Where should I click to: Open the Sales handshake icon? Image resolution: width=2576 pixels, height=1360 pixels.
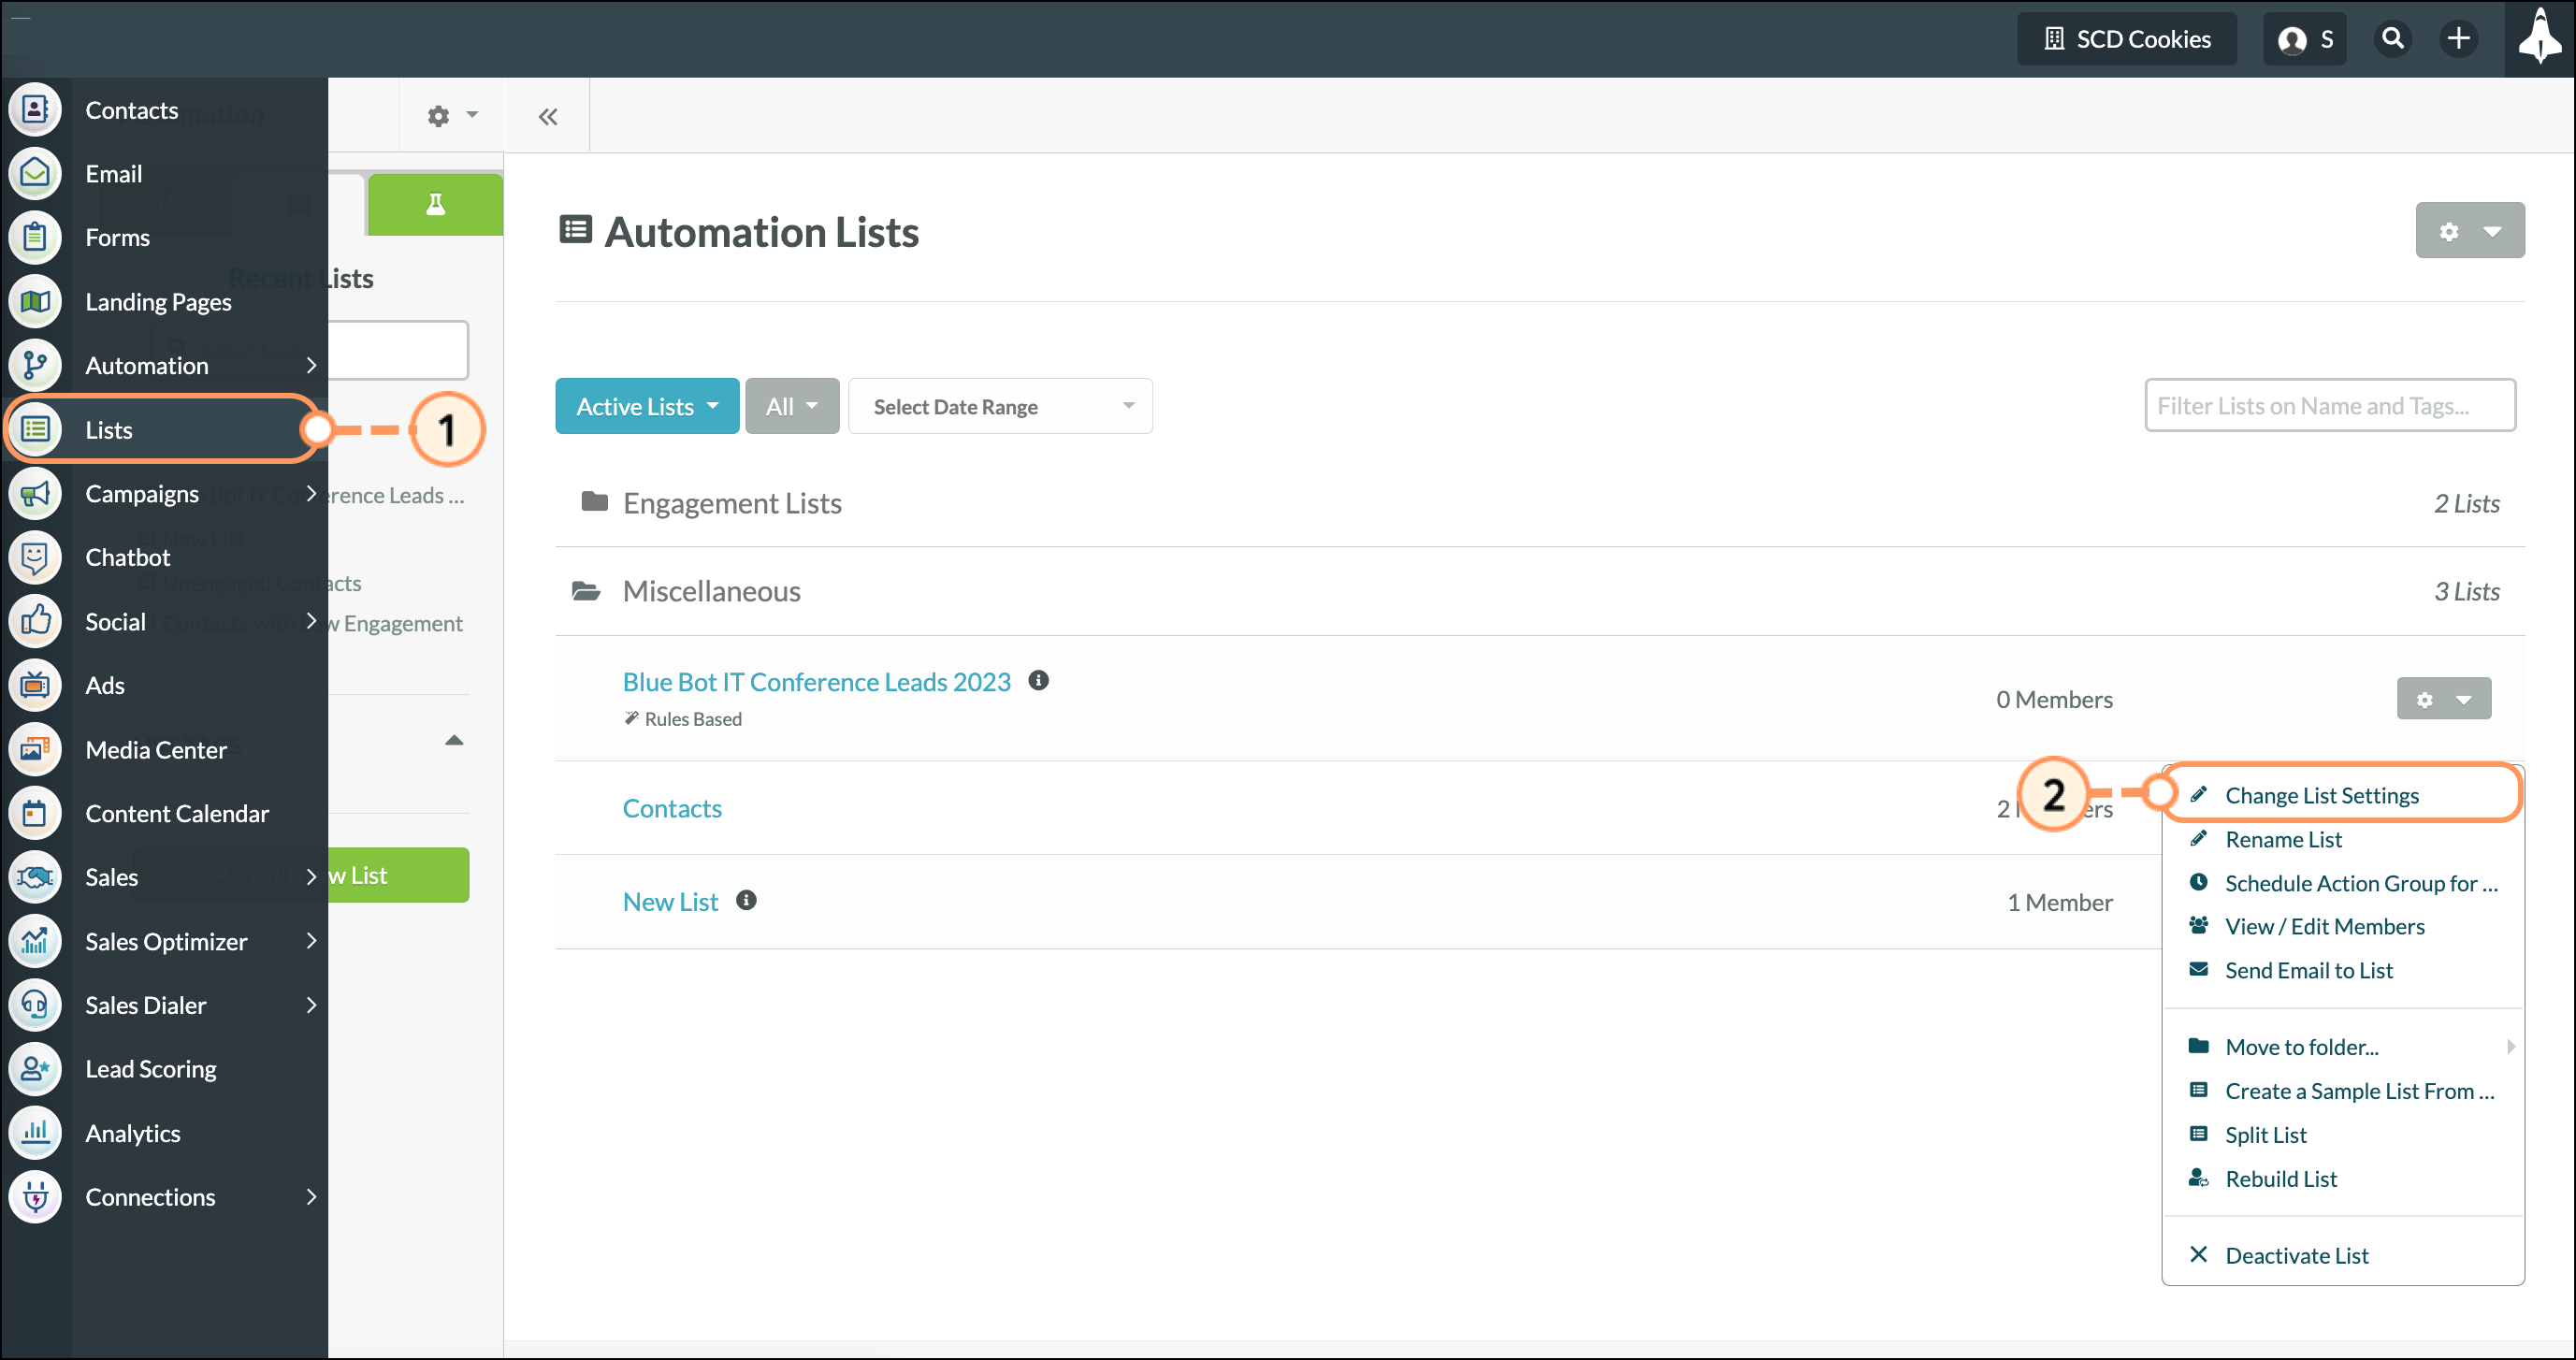point(35,877)
